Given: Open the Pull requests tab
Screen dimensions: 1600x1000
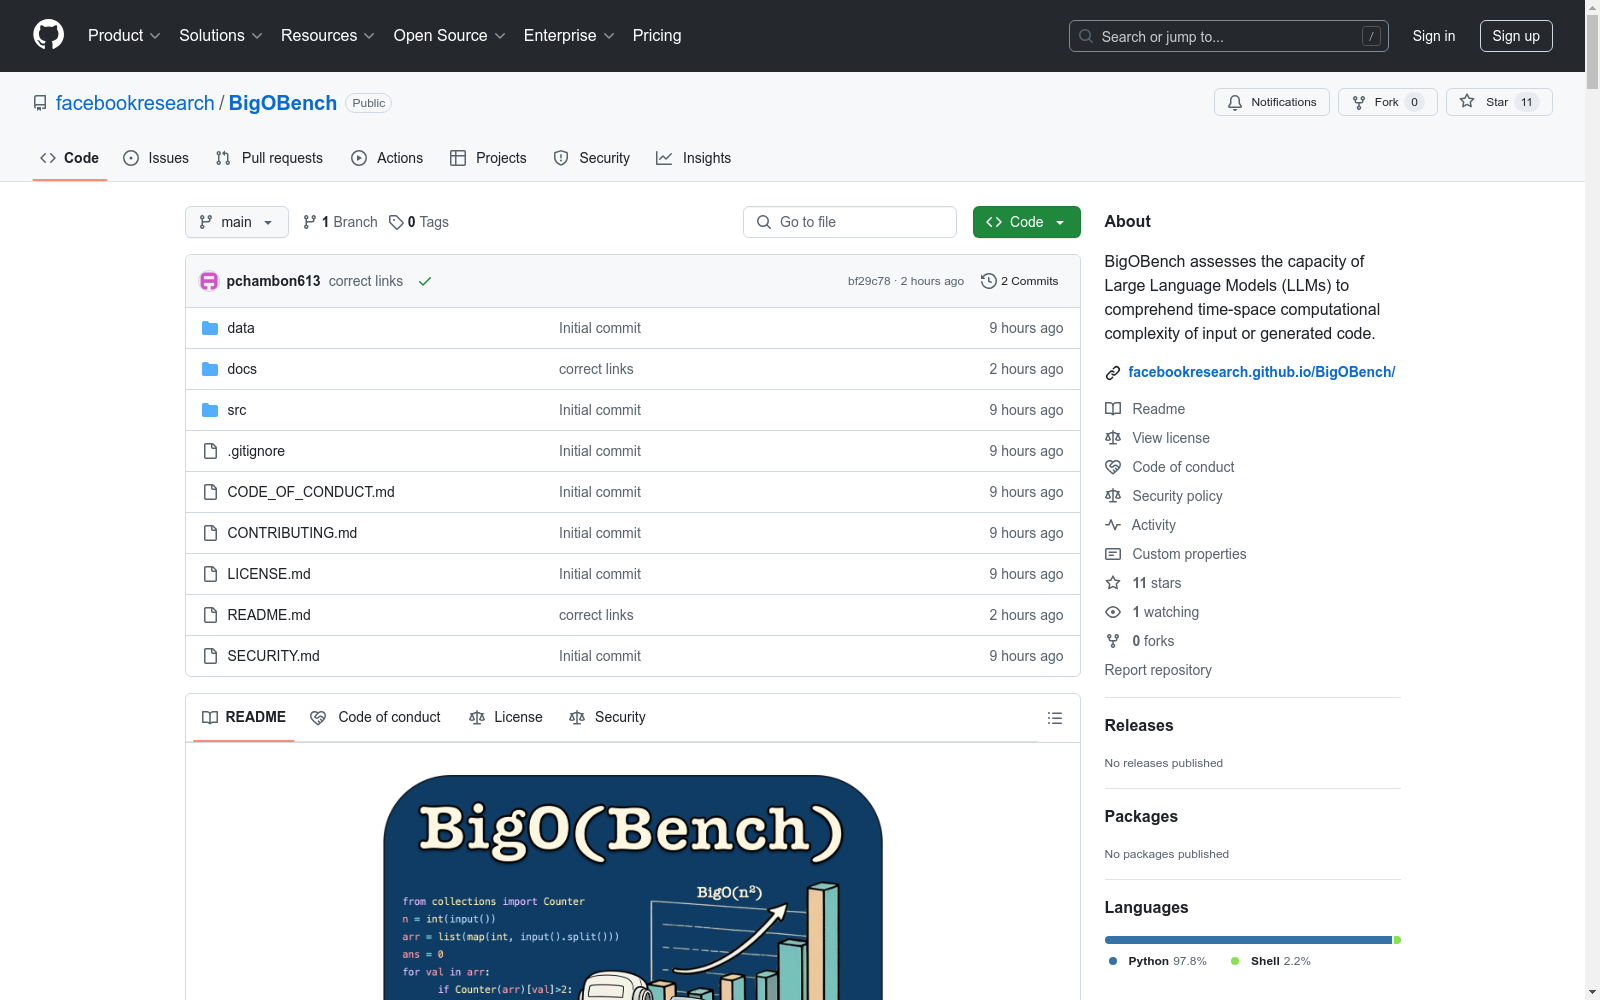Looking at the screenshot, I should pos(269,158).
